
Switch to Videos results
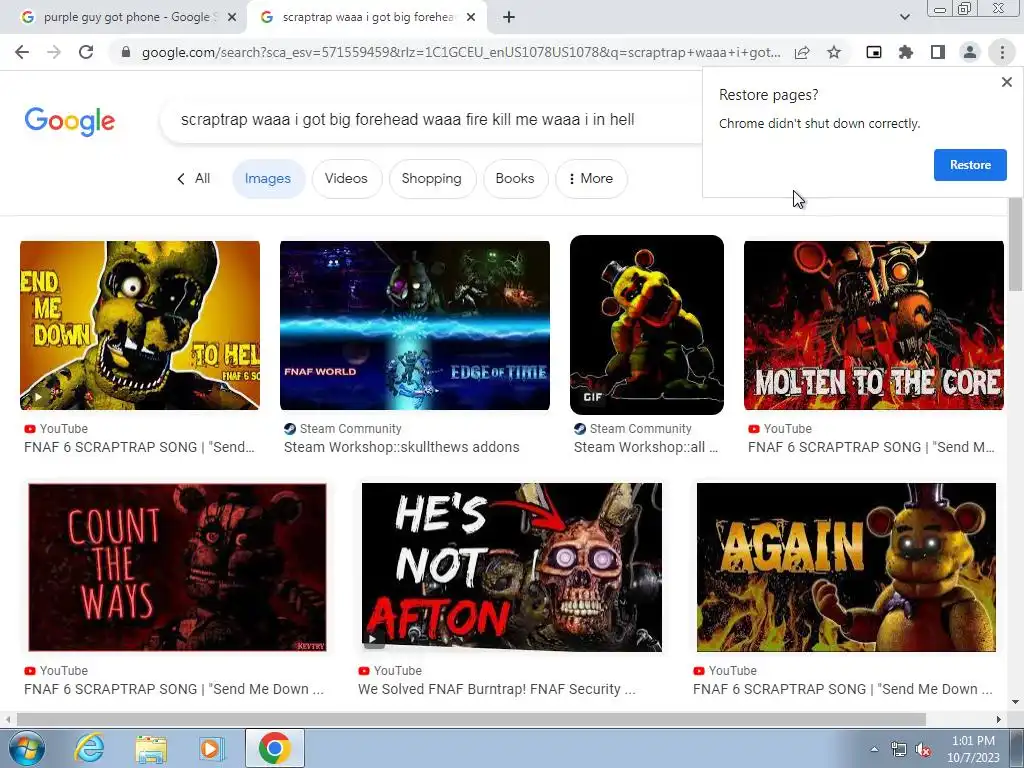point(346,178)
